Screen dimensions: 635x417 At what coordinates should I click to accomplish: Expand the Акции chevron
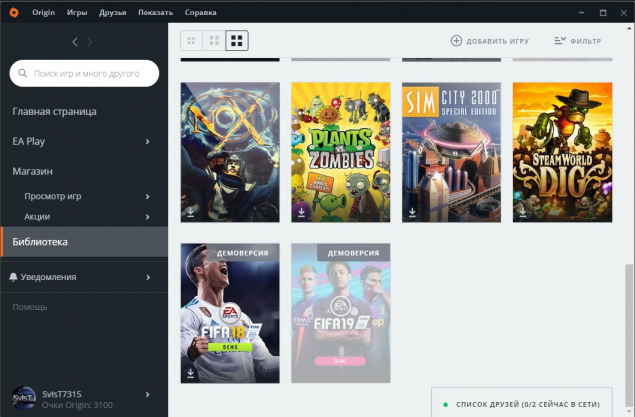click(147, 217)
